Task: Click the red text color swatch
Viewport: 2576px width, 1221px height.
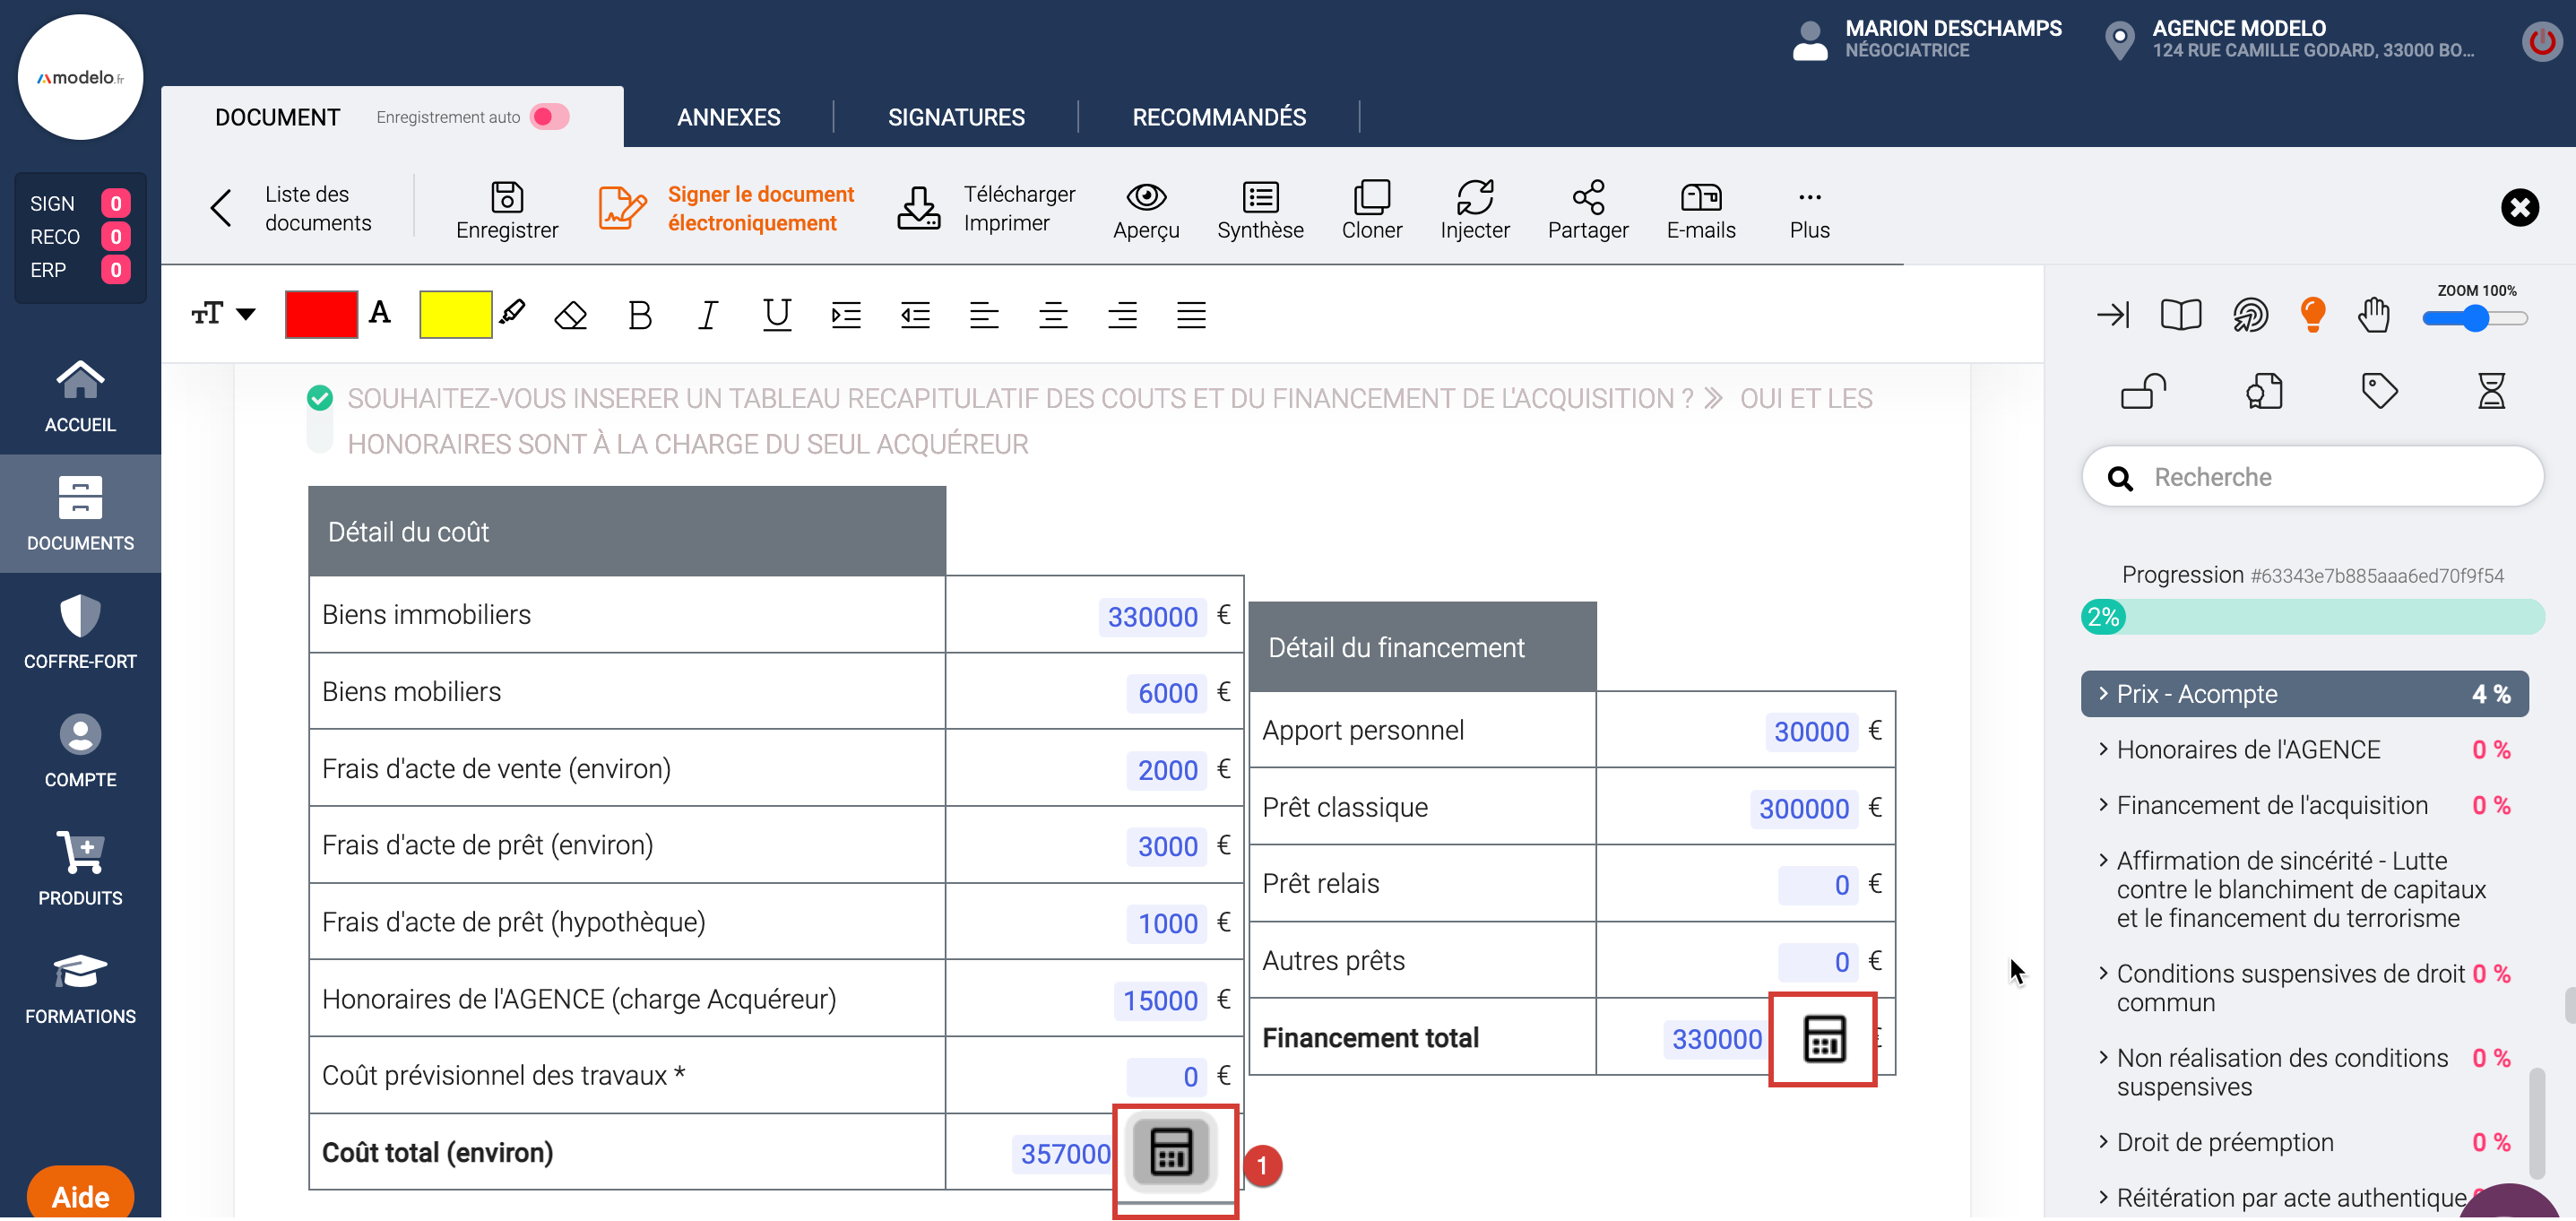Action: 321,315
